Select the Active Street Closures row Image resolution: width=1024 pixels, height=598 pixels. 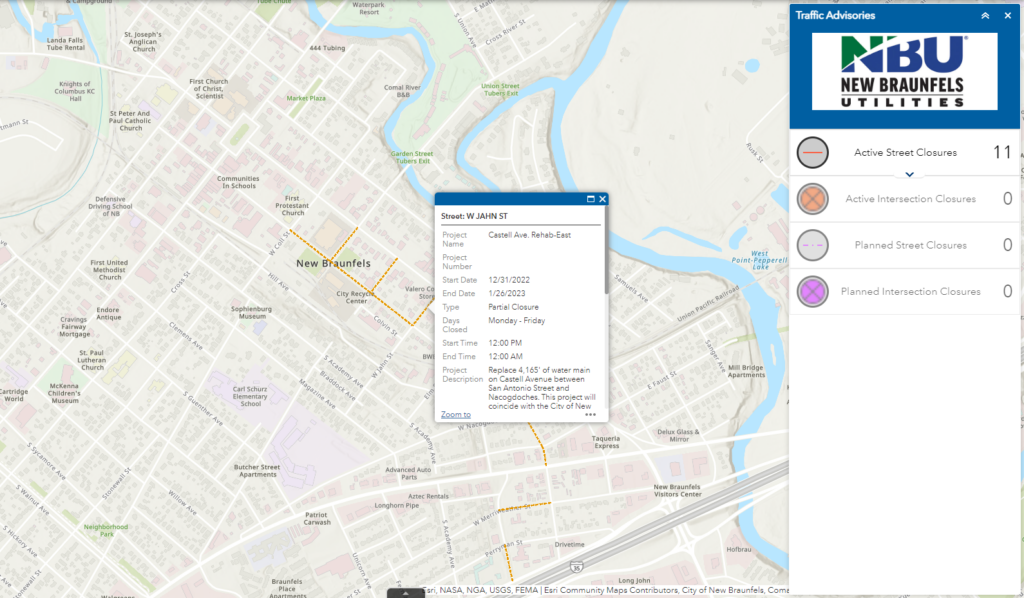point(904,153)
